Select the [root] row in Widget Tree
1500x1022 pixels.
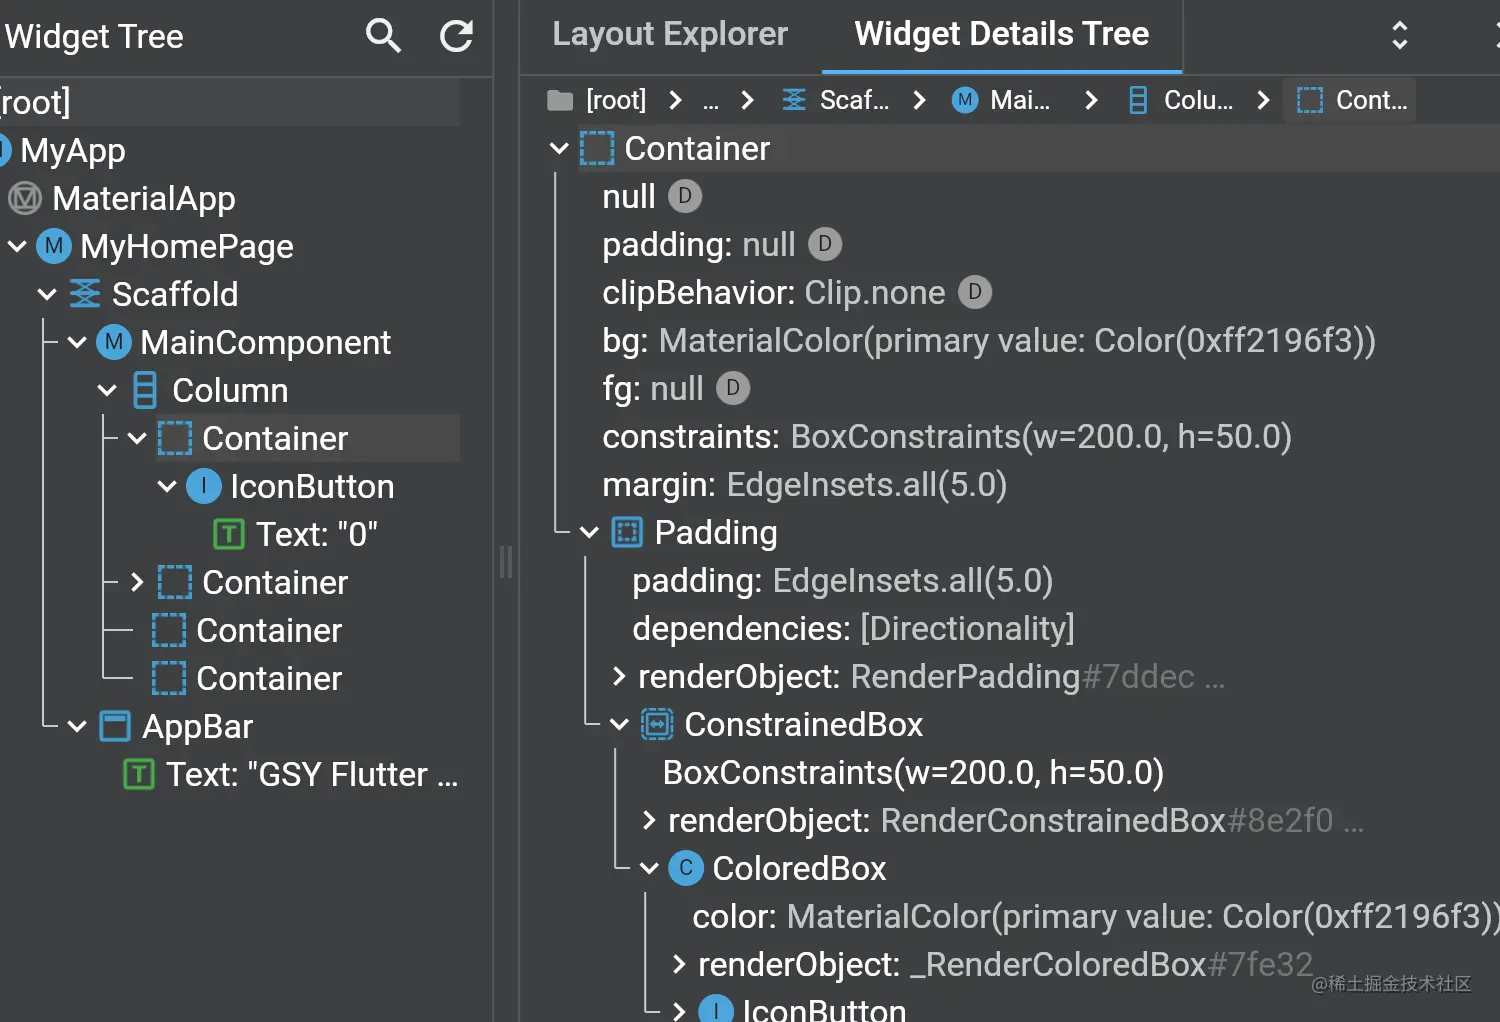[x=230, y=102]
